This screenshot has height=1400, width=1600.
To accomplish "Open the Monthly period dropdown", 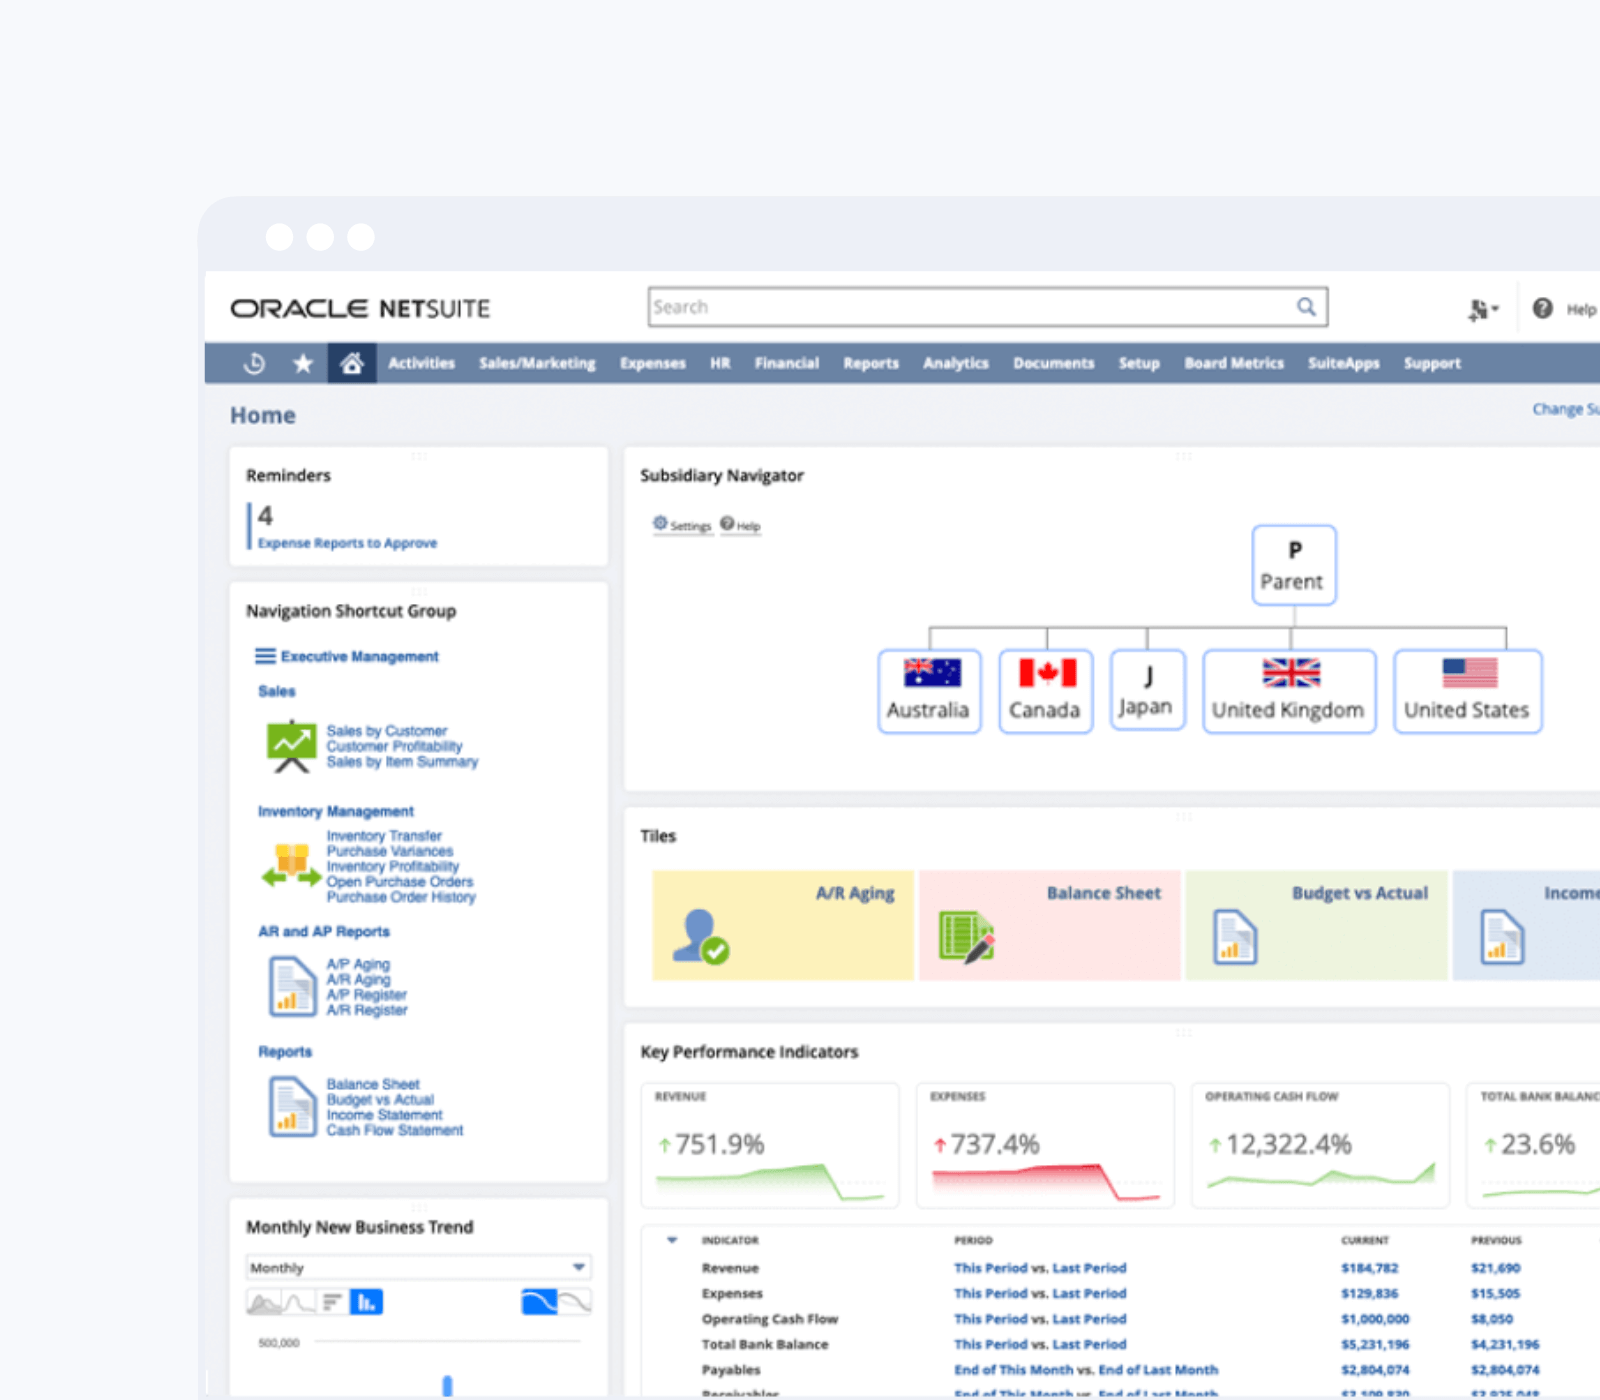I will (x=418, y=1268).
